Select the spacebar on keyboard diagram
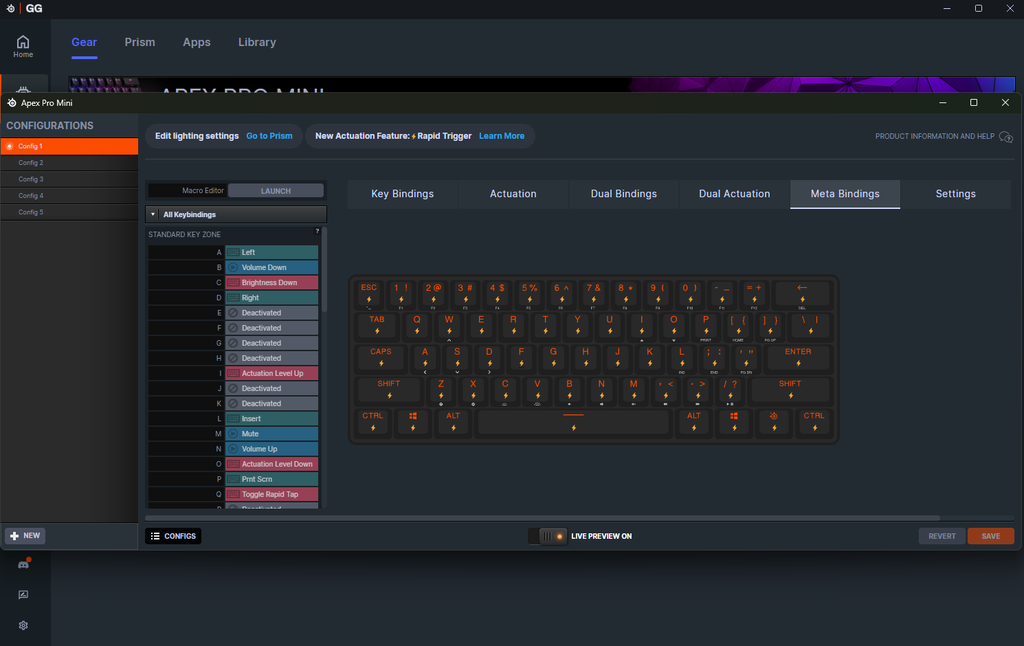The height and width of the screenshot is (646, 1024). pyautogui.click(x=573, y=421)
